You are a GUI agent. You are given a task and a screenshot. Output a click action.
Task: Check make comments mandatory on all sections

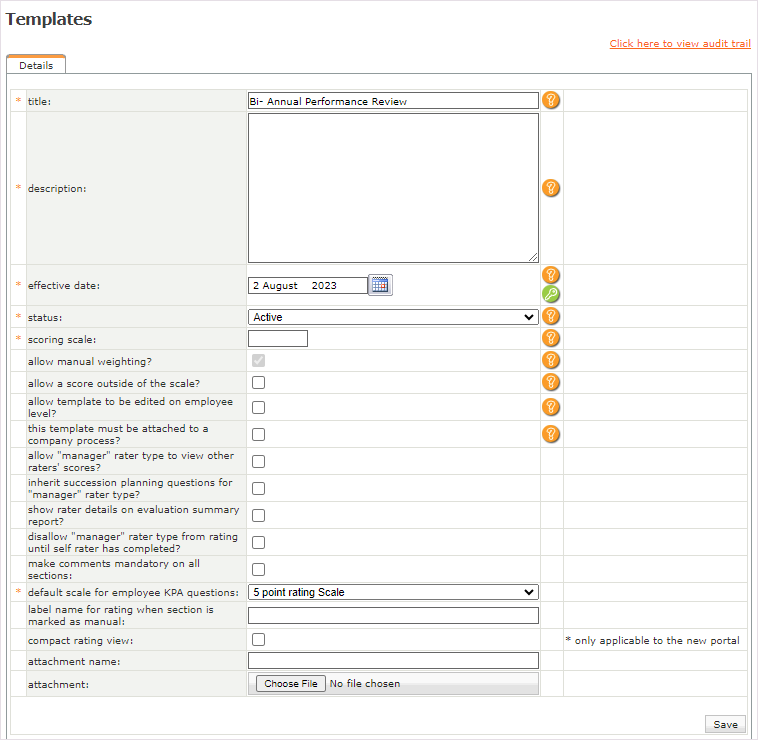point(258,569)
